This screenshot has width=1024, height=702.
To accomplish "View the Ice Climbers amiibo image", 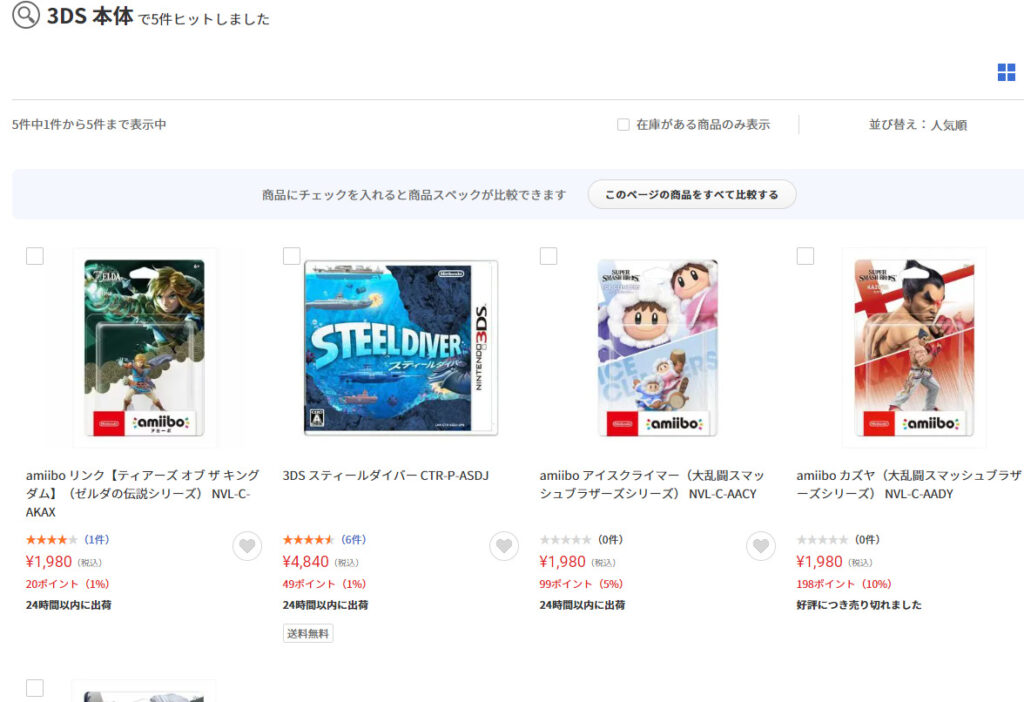I will [658, 347].
